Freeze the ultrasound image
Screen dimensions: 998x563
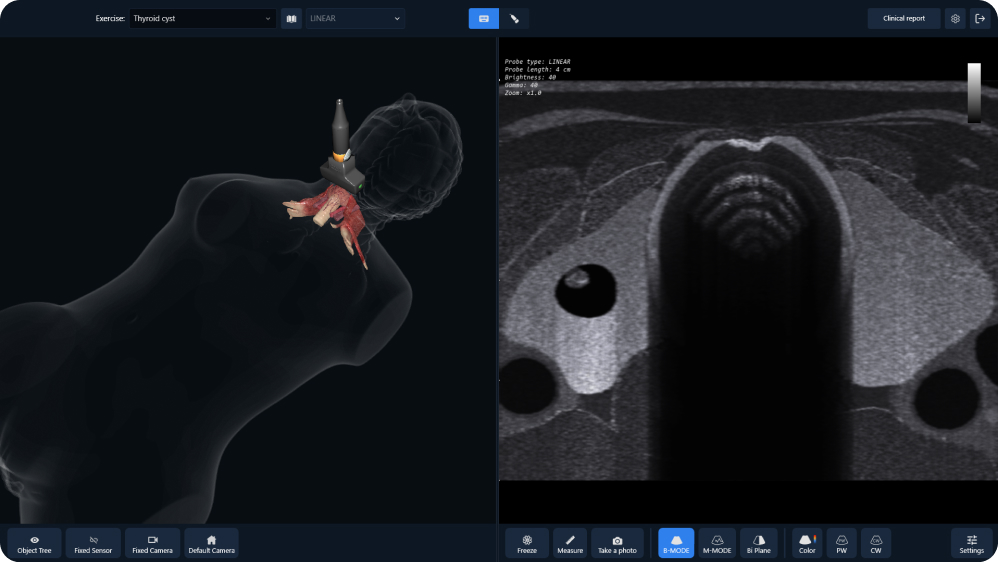527,543
